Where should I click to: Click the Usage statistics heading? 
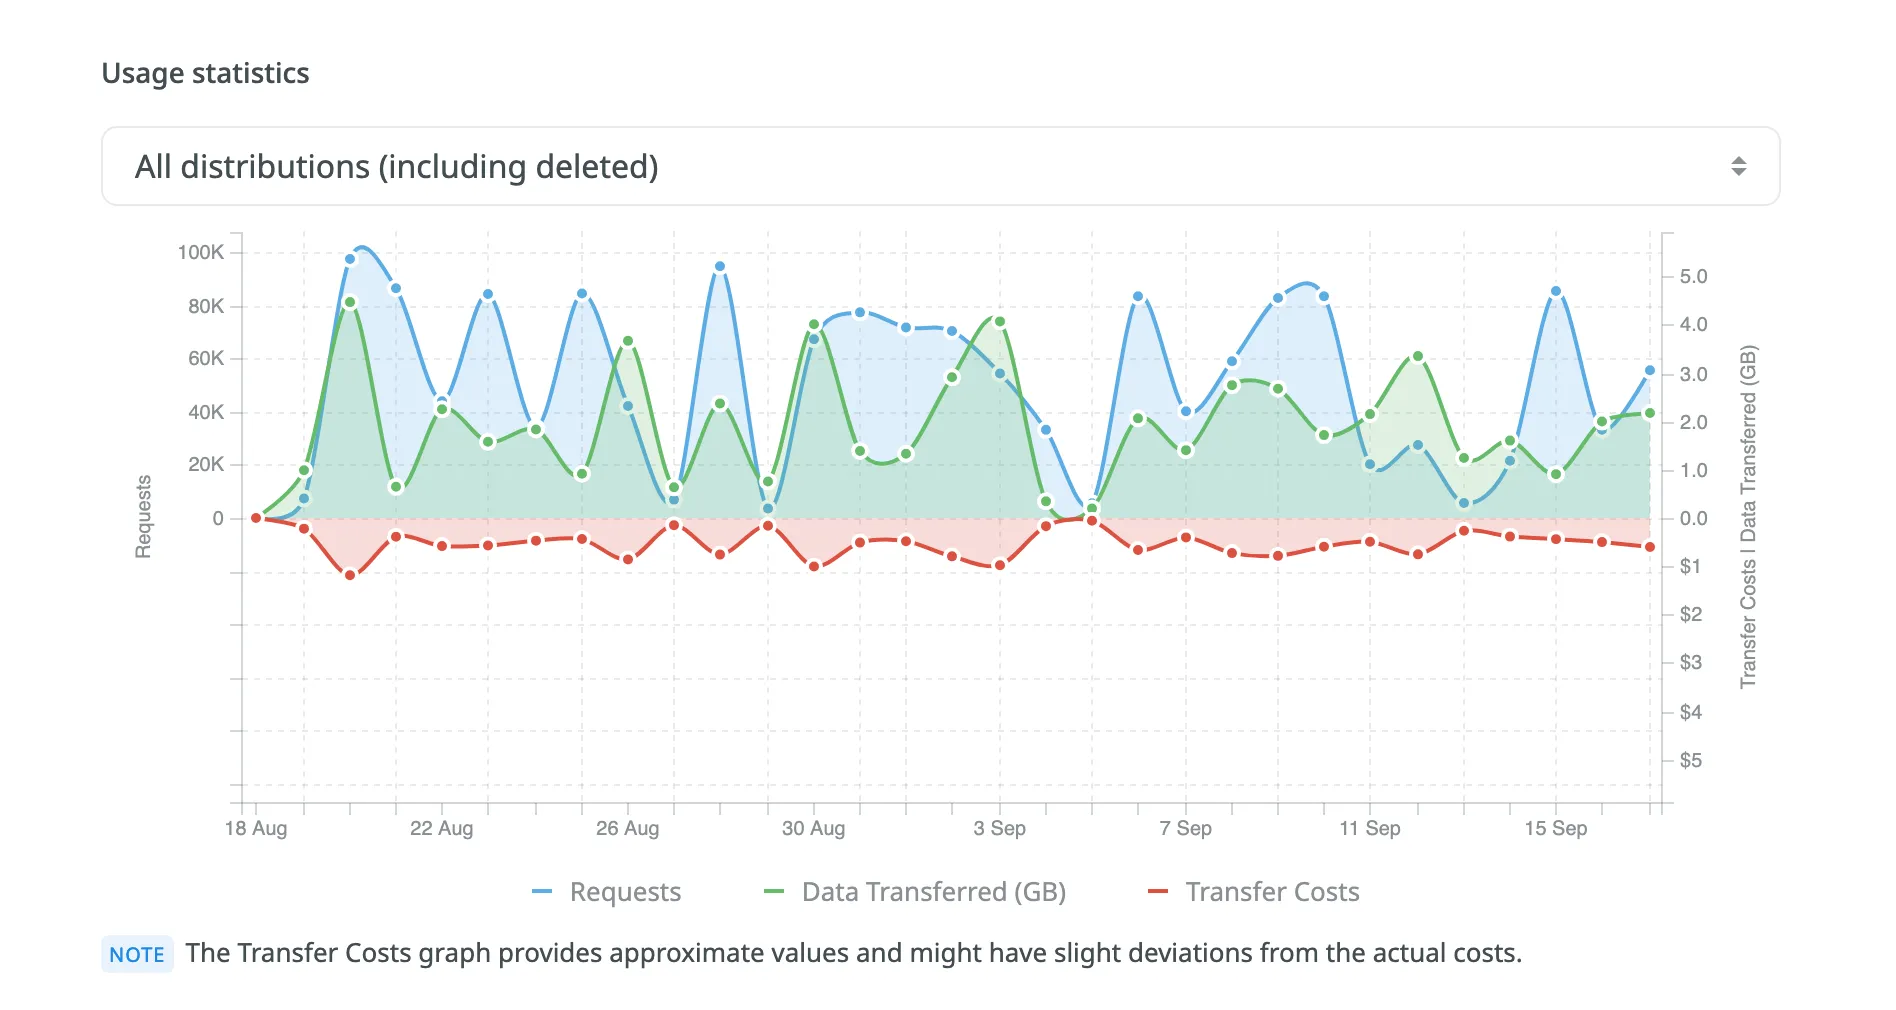[205, 72]
